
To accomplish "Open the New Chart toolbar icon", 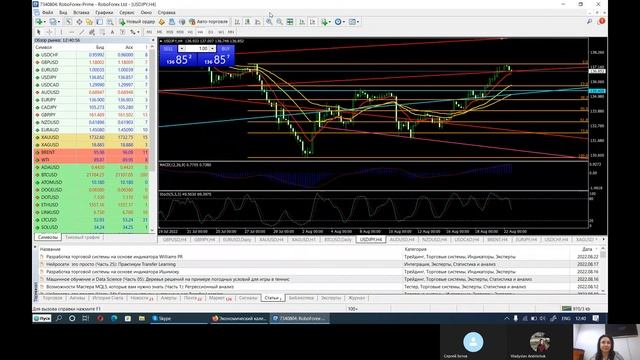I will [39, 22].
